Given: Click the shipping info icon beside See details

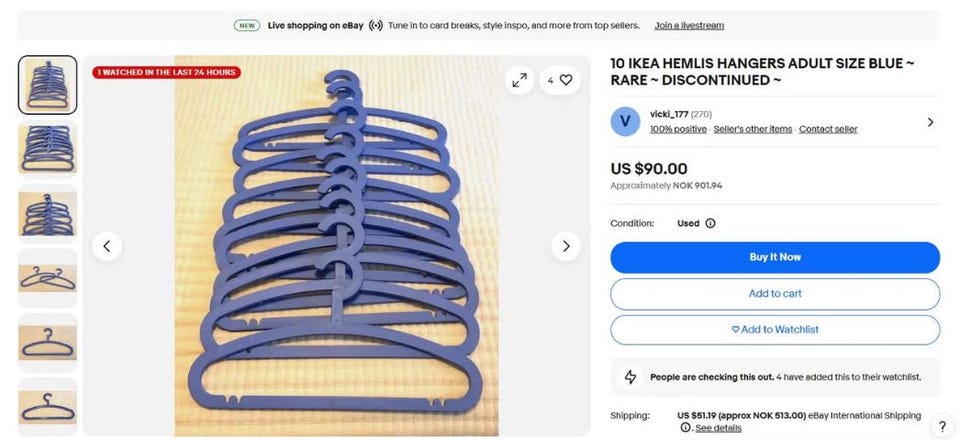Looking at the screenshot, I should [686, 428].
